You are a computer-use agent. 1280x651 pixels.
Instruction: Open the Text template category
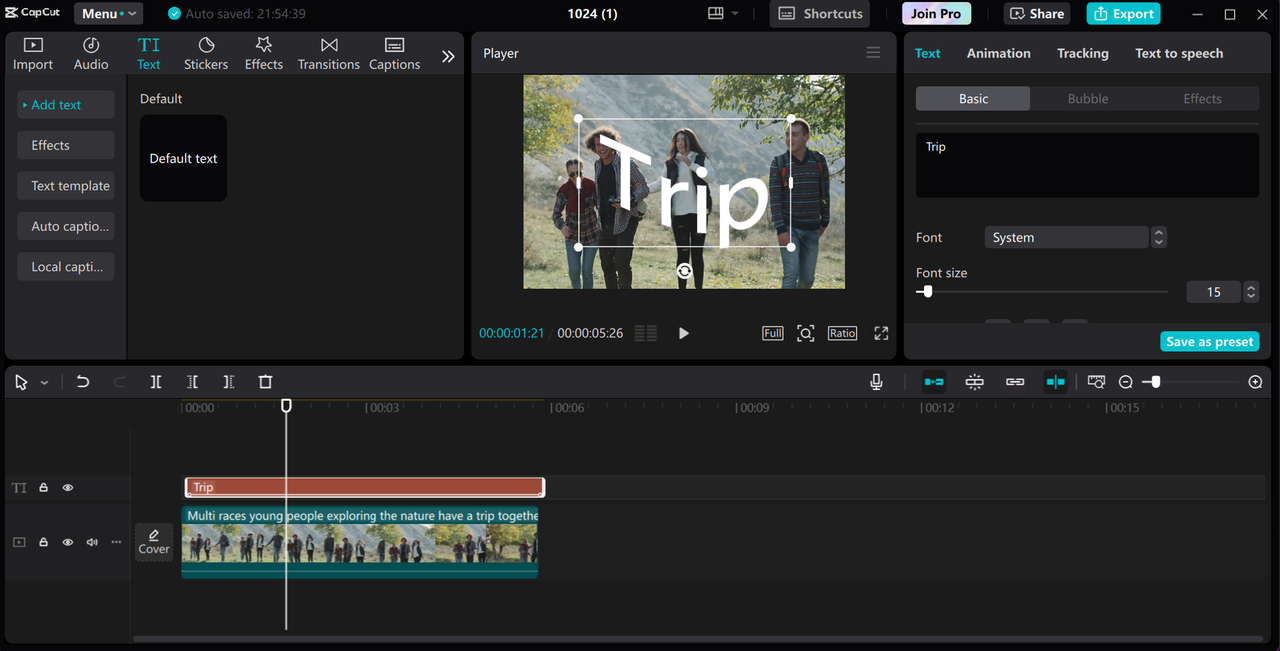click(x=66, y=186)
